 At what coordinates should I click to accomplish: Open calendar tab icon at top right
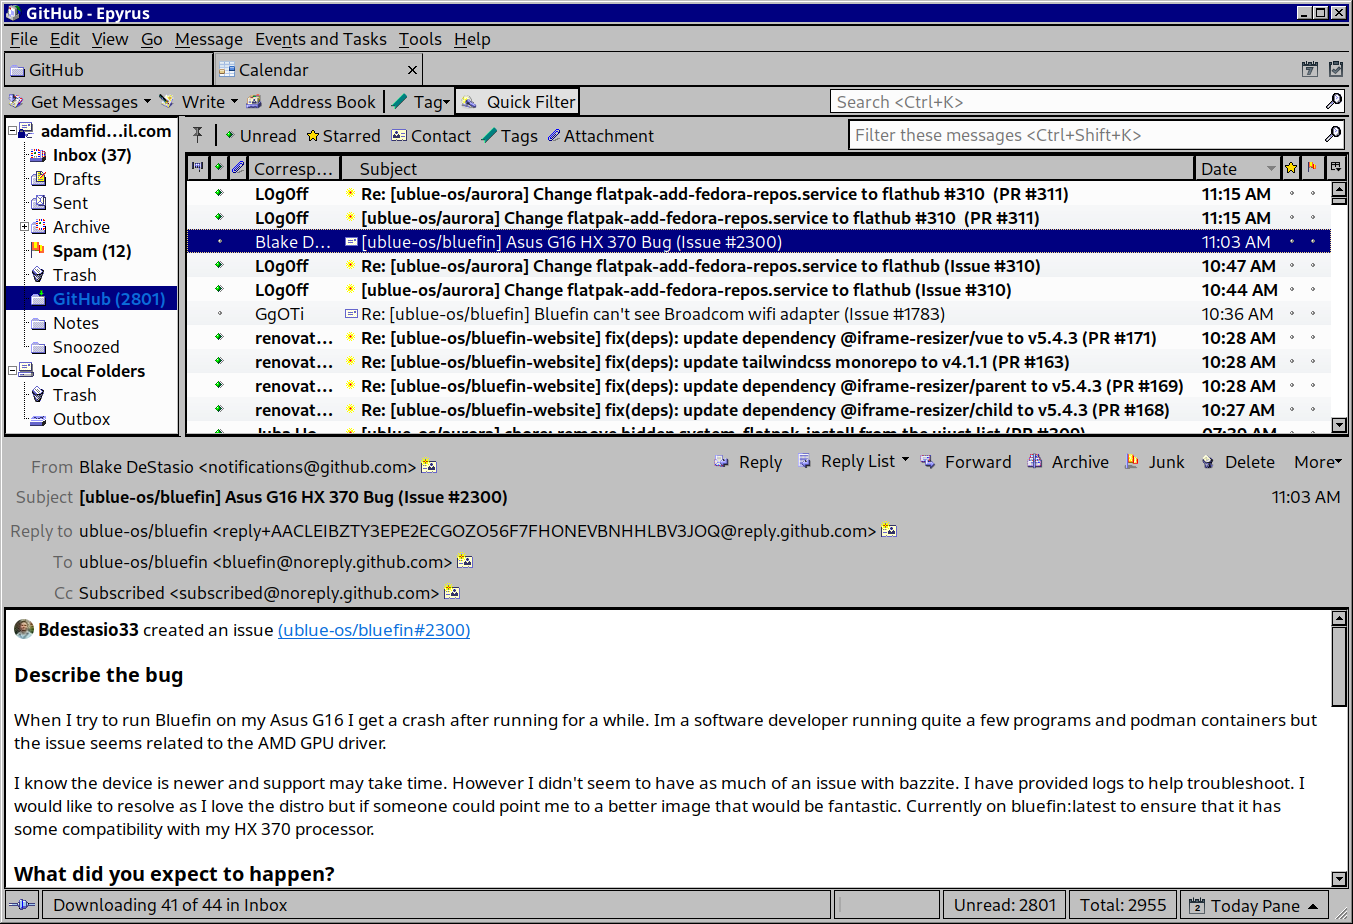pyautogui.click(x=1310, y=69)
